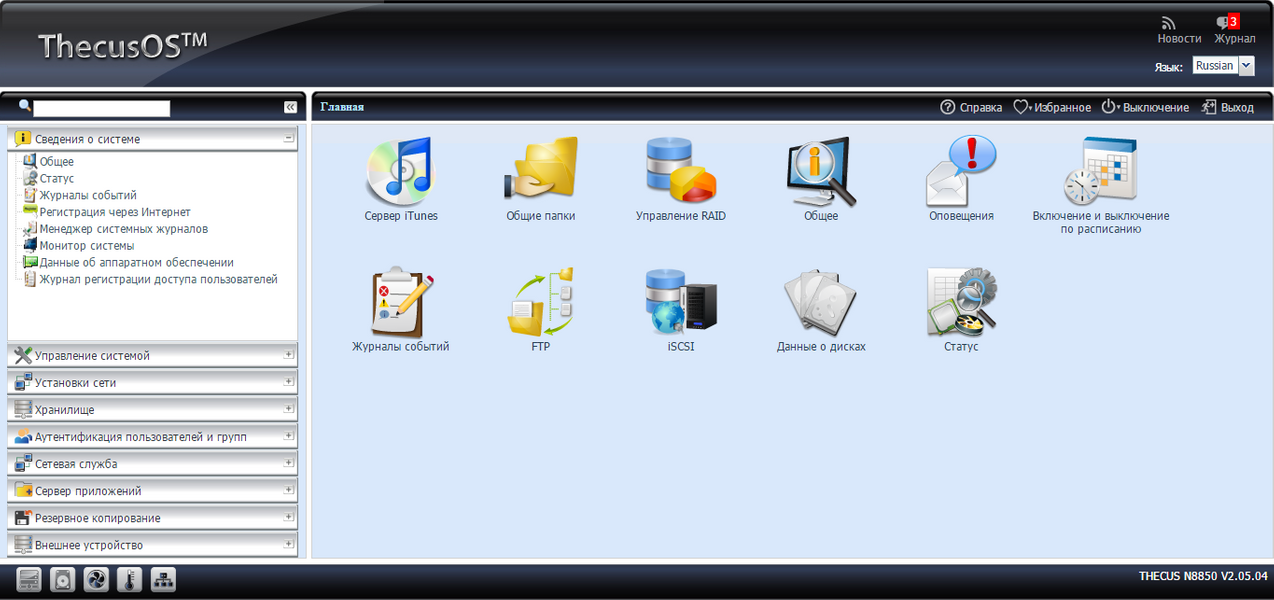Select Монитор системы tree item
The image size is (1274, 600).
point(86,246)
